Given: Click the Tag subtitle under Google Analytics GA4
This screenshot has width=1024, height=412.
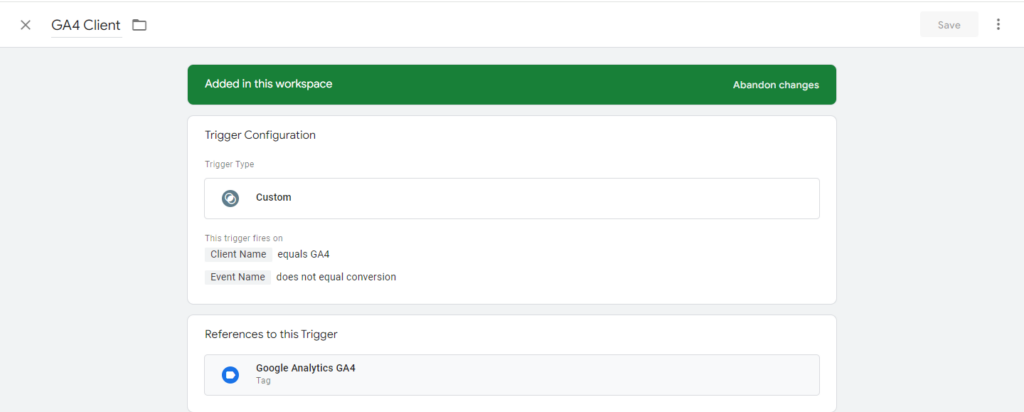Looking at the screenshot, I should pyautogui.click(x=263, y=381).
